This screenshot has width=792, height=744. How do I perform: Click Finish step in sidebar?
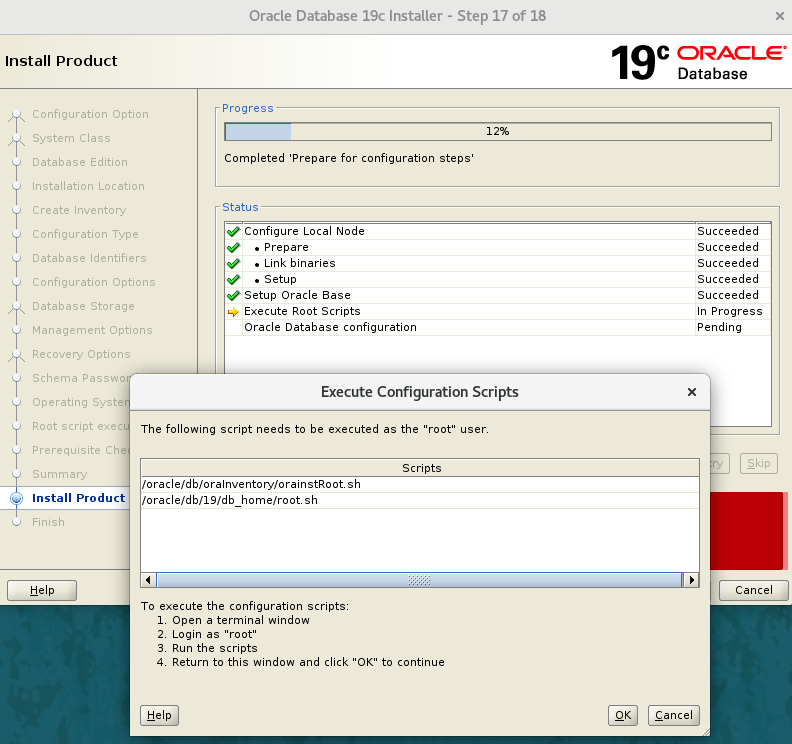[48, 522]
